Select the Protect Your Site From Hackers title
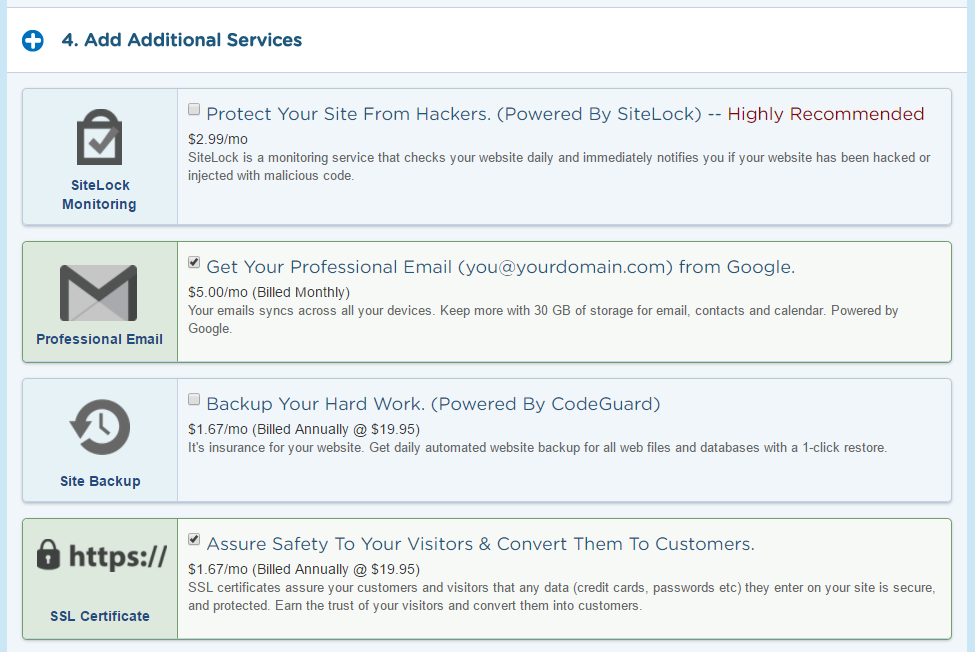Viewport: 975px width, 652px height. click(x=454, y=114)
